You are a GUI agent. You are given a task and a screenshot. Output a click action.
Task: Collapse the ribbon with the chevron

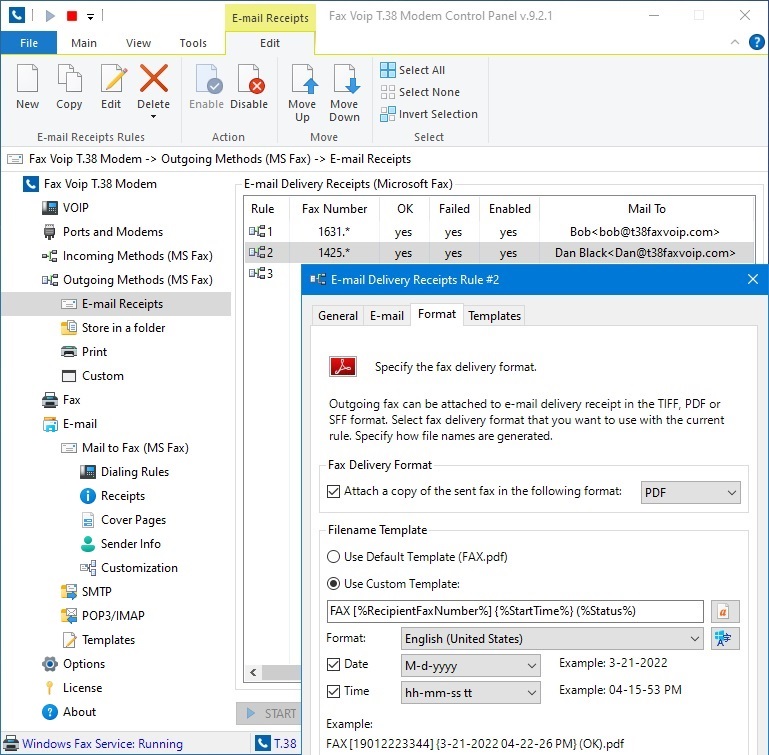[735, 42]
